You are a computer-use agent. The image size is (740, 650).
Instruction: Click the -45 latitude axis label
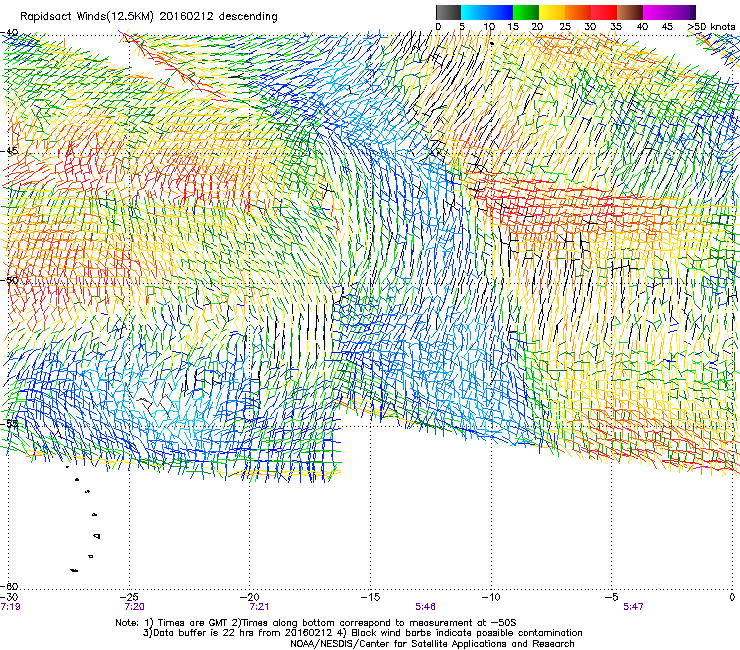tap(9, 151)
